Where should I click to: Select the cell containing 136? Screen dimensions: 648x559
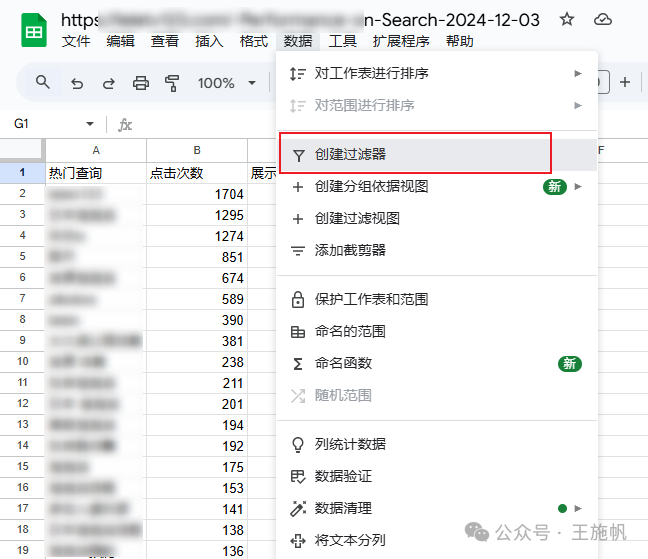click(197, 551)
